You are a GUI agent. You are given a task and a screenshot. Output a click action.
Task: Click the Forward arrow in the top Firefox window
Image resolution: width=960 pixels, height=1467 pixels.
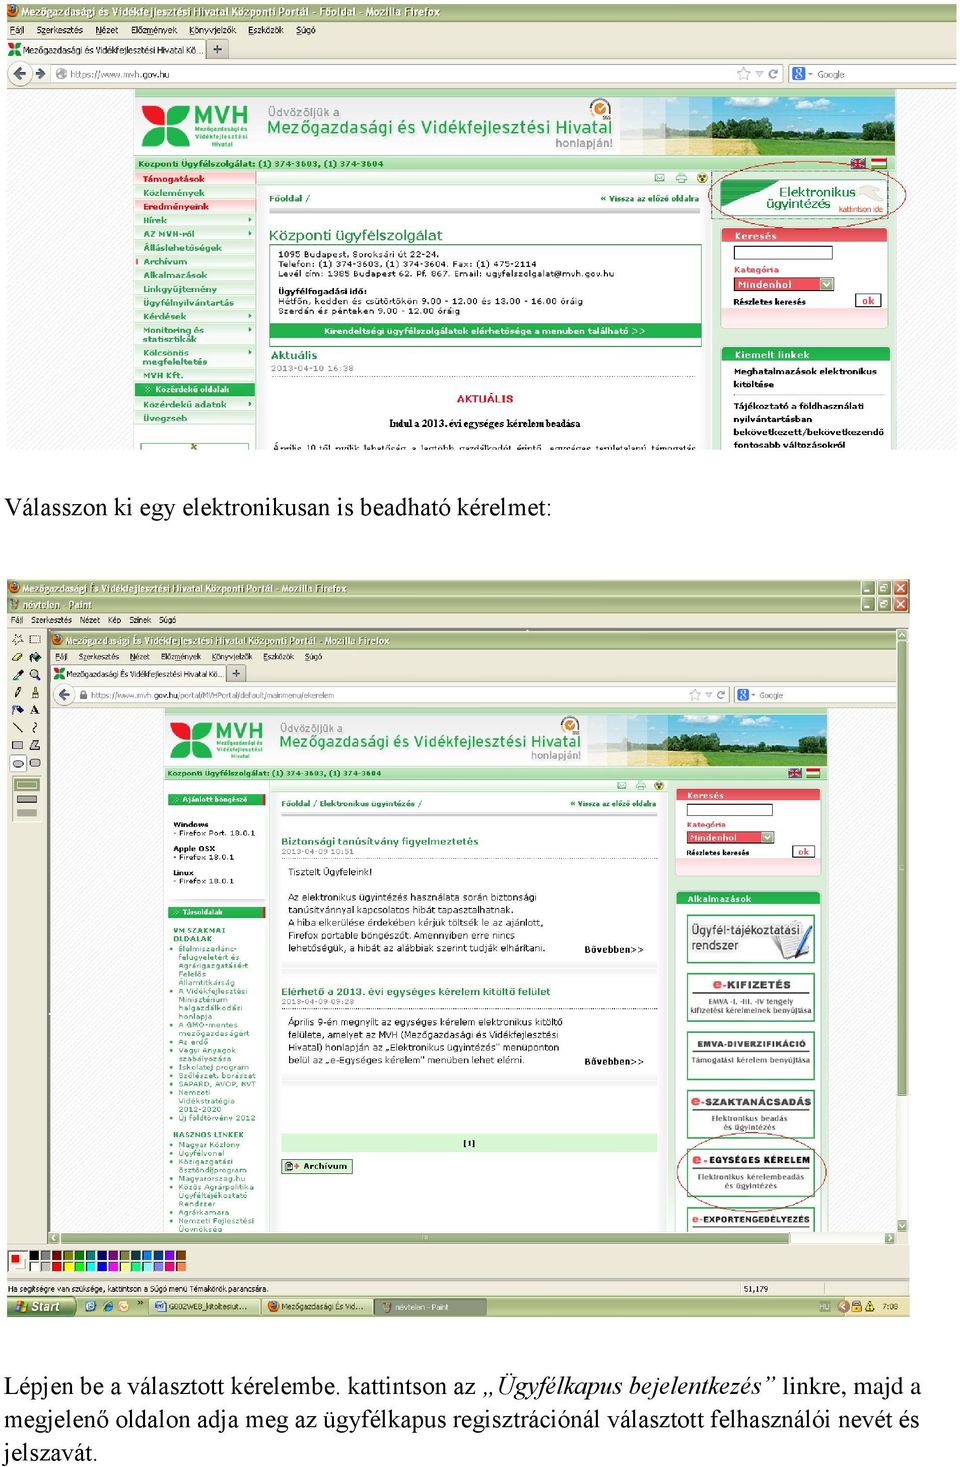(40, 73)
